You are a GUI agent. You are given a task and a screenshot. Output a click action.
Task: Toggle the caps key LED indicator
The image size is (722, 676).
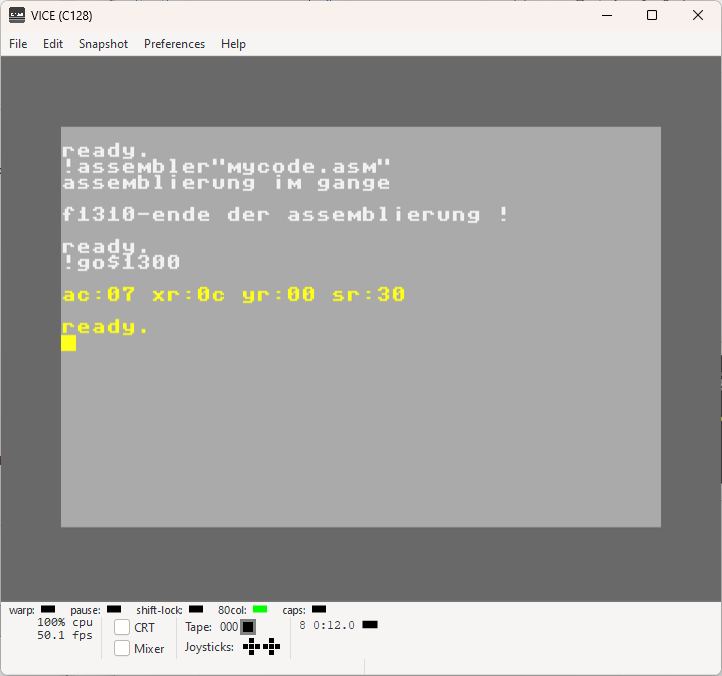click(319, 609)
